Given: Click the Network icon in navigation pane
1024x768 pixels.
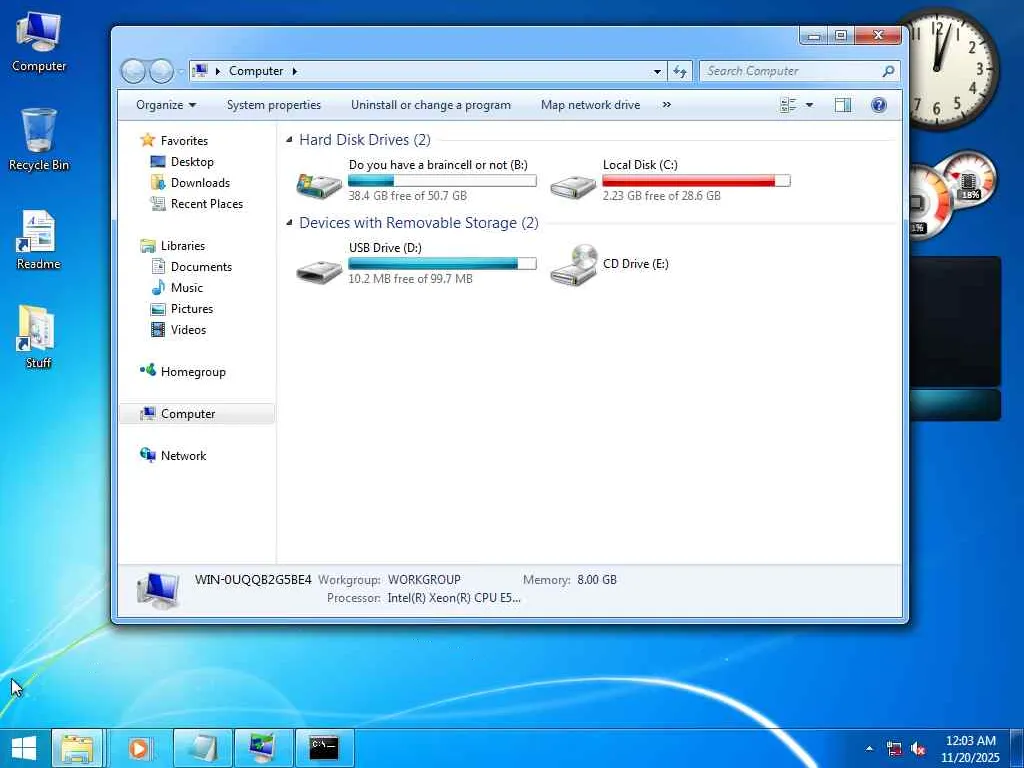Looking at the screenshot, I should [x=148, y=455].
